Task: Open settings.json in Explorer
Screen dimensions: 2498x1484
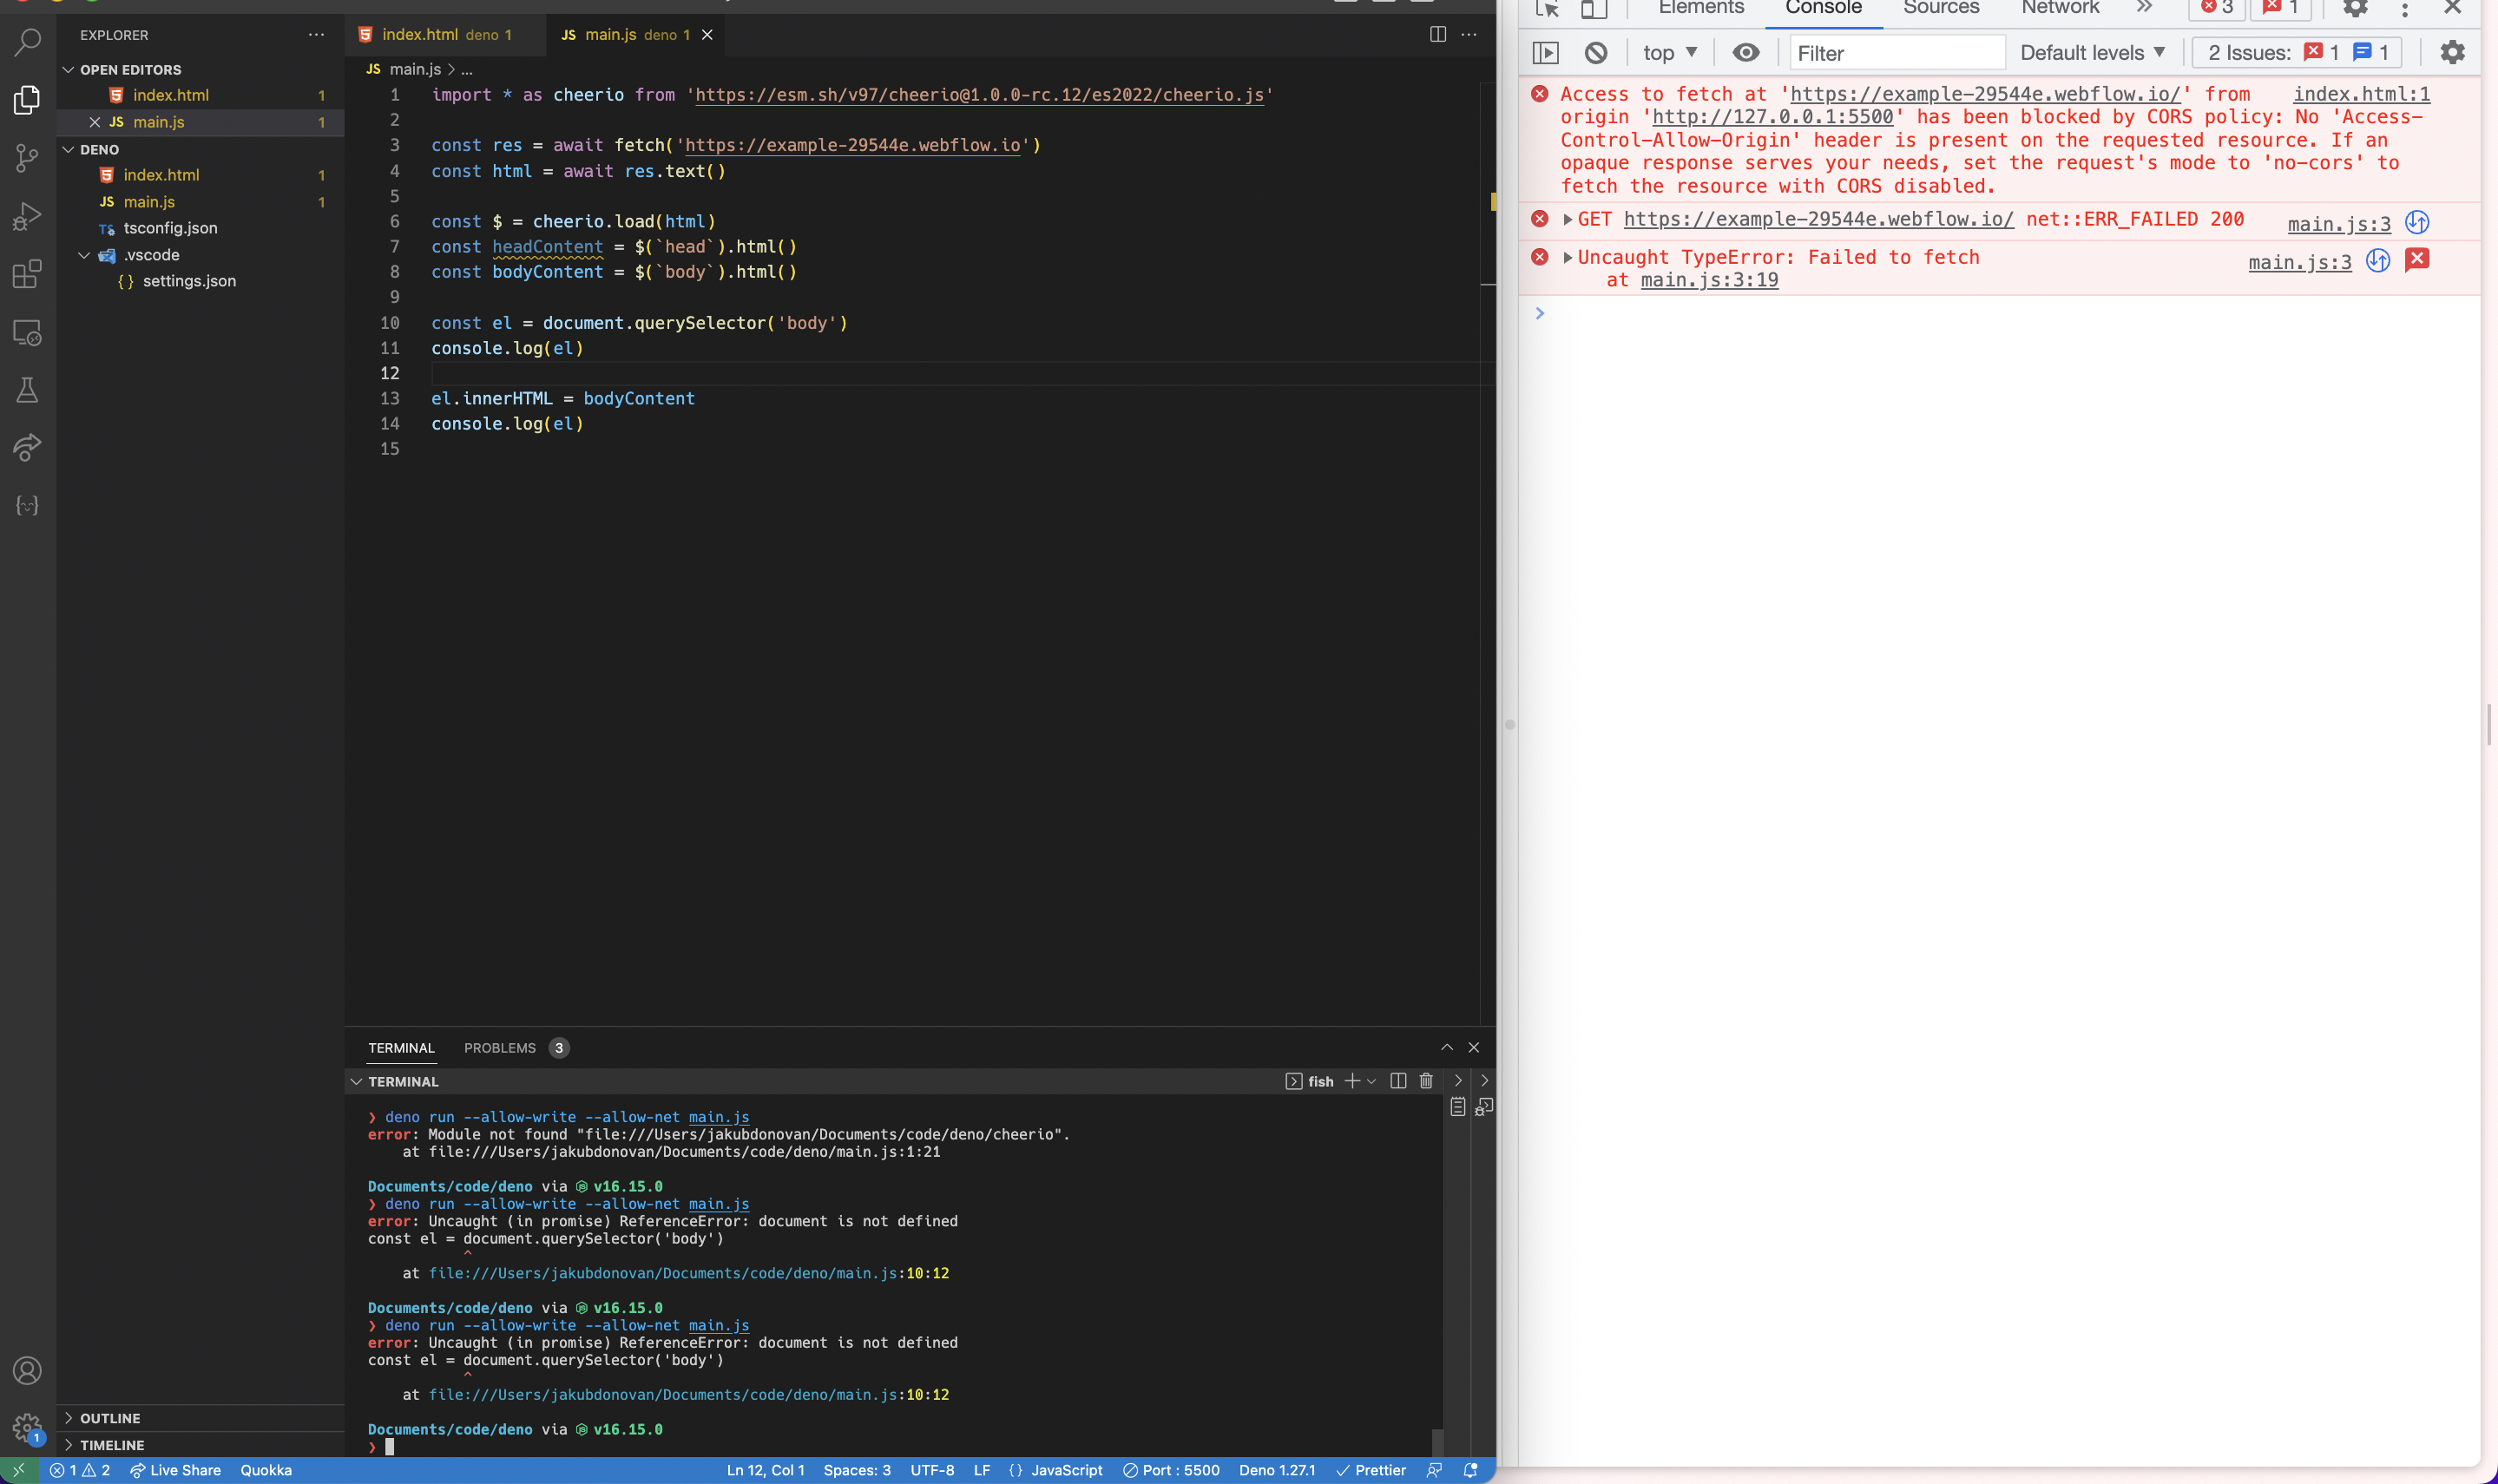Action: (189, 281)
